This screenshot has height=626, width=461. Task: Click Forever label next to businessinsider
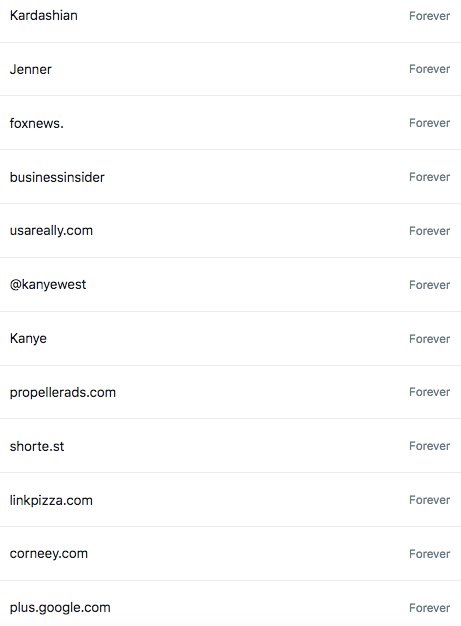(x=429, y=177)
